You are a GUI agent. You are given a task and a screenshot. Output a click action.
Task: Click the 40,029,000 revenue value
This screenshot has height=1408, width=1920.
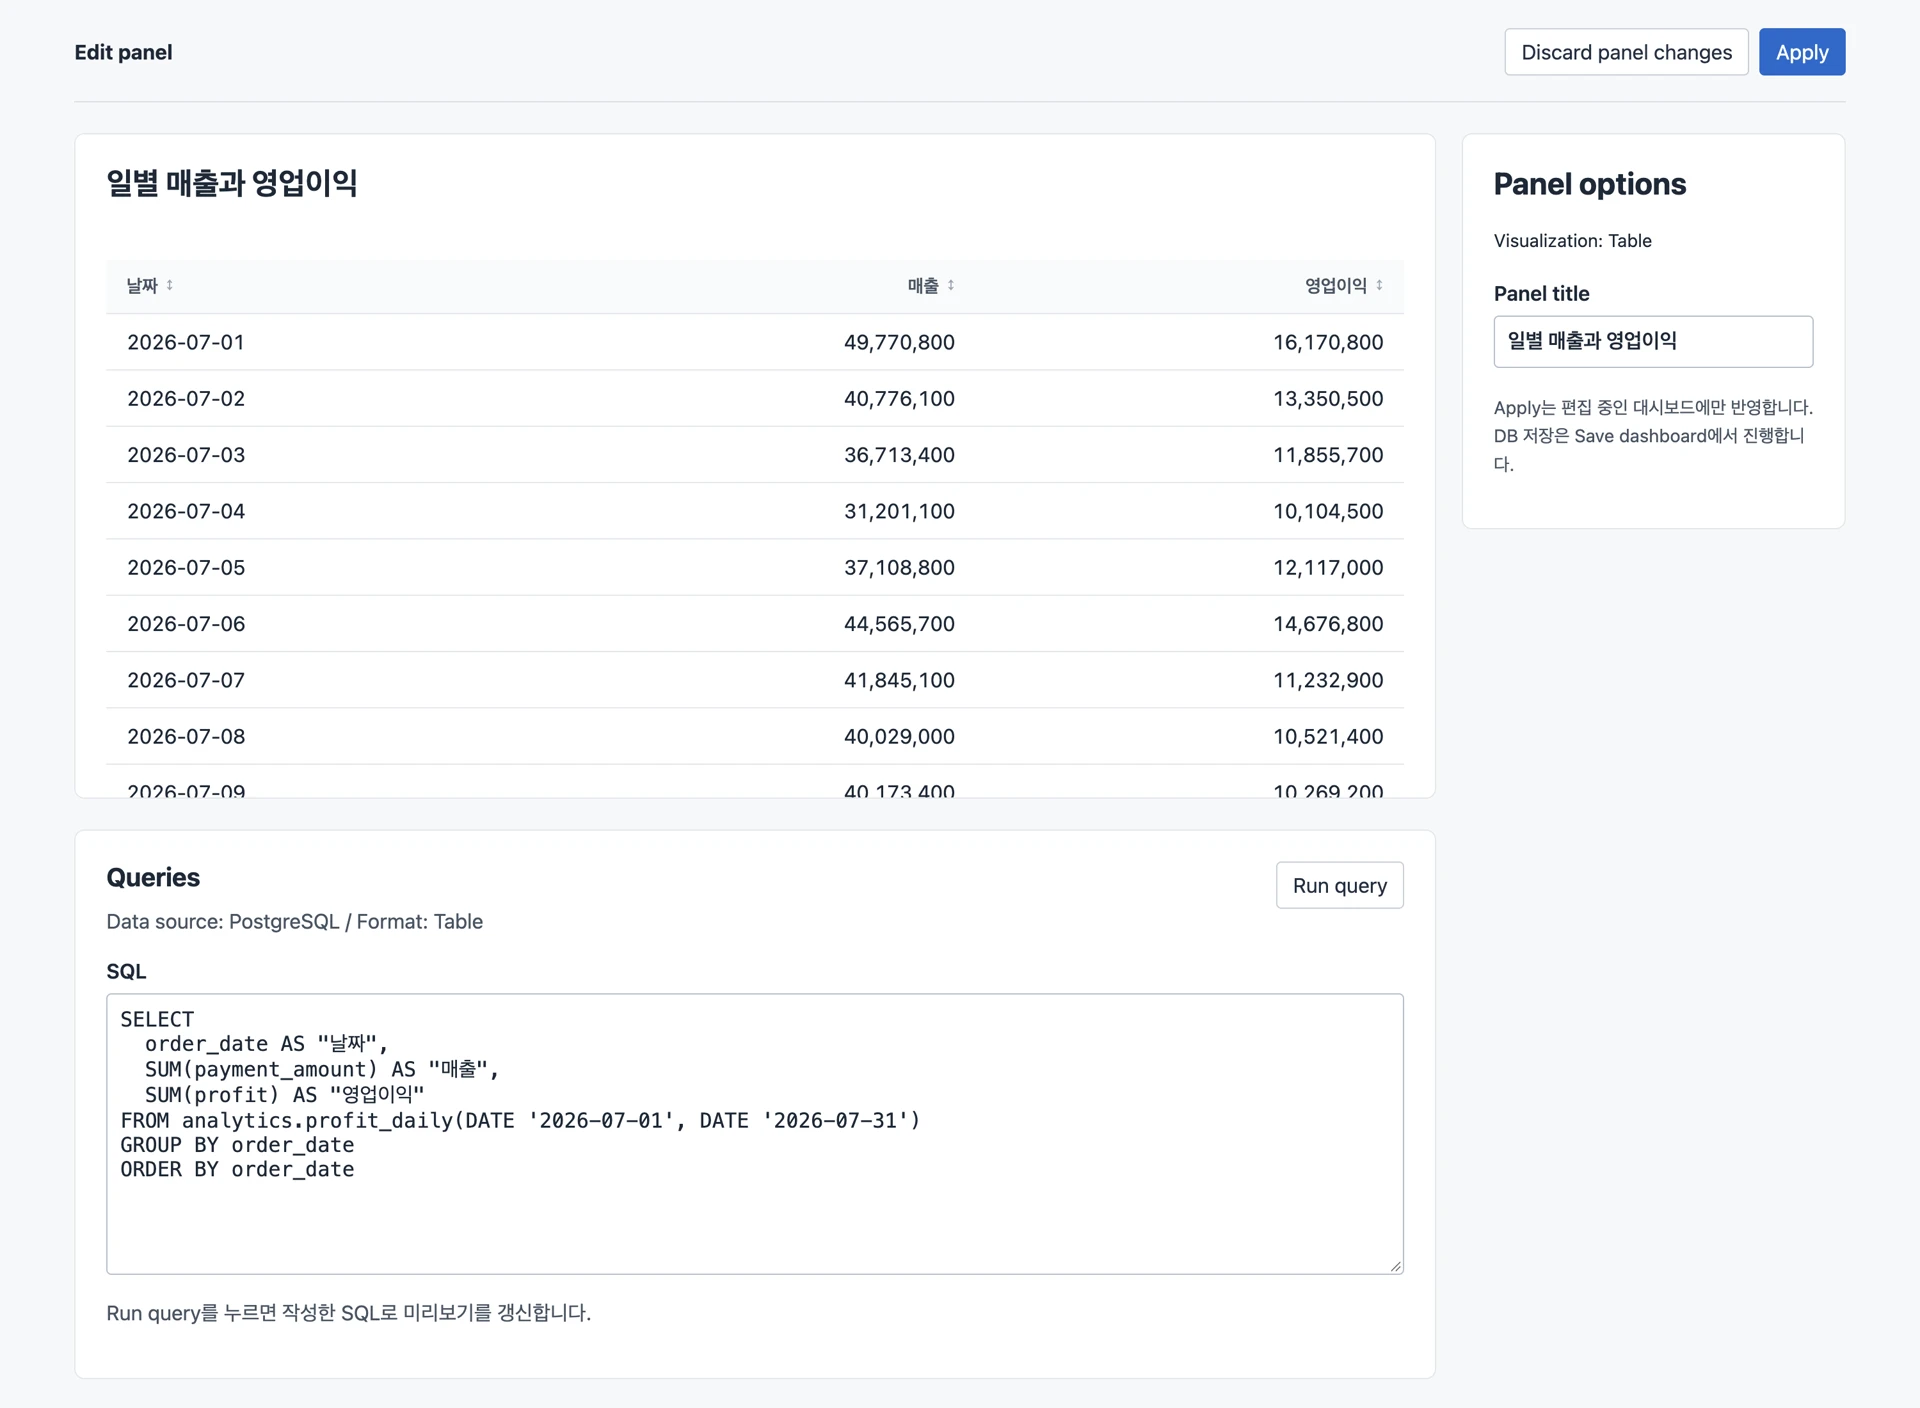(x=899, y=737)
